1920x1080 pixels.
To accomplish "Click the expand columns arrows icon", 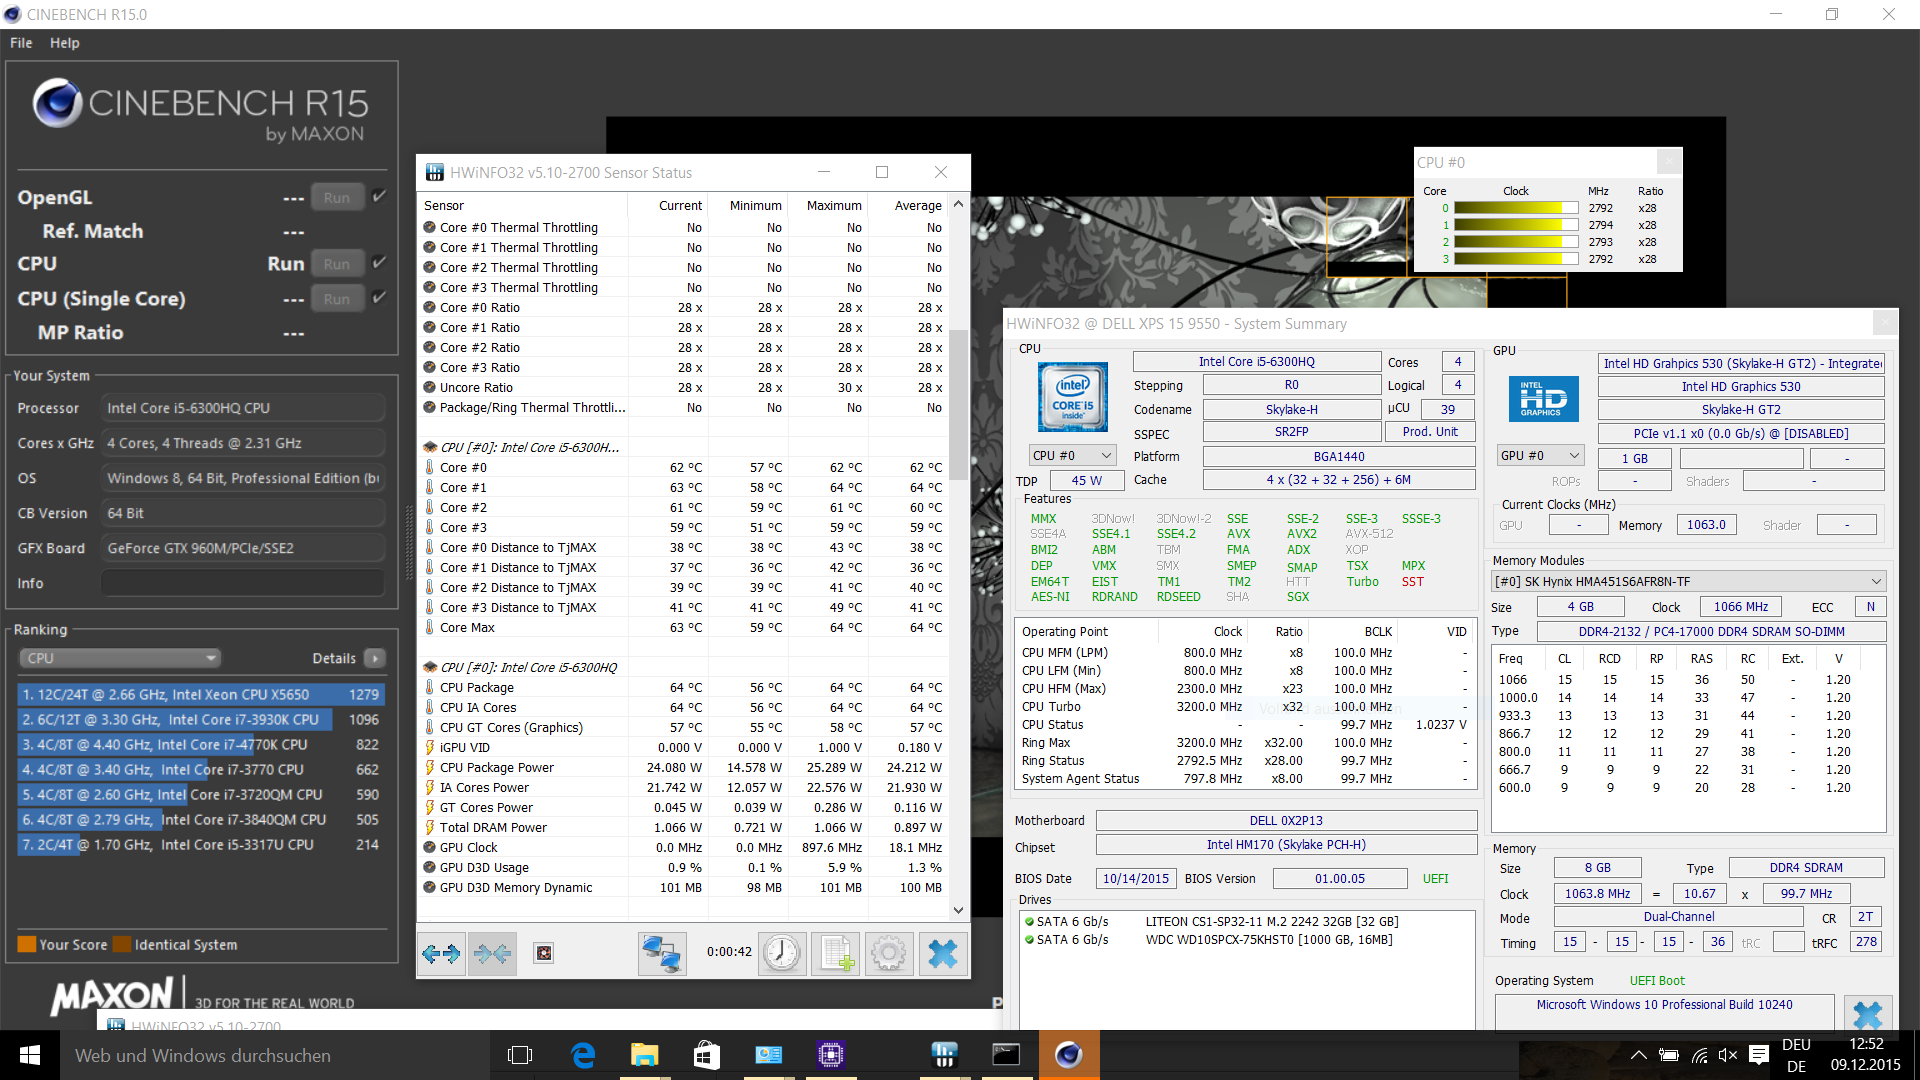I will coord(441,954).
